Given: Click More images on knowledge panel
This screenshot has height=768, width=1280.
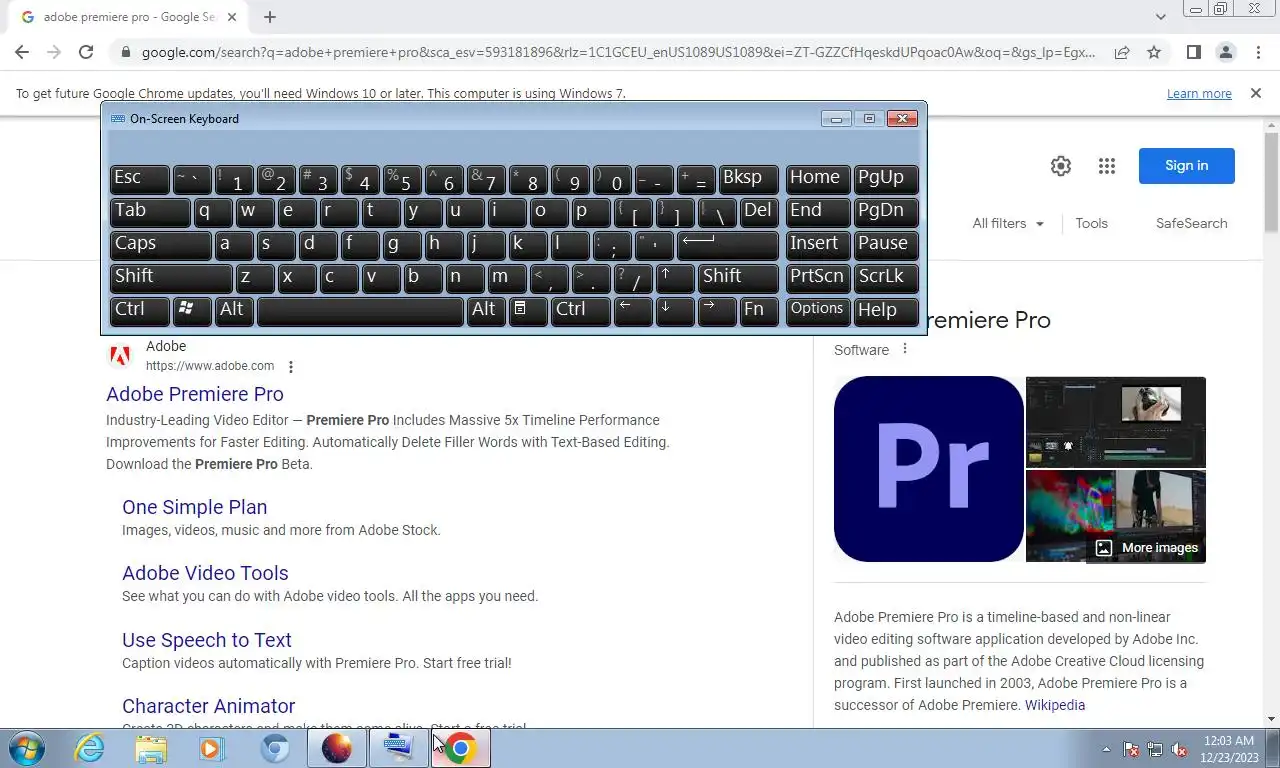Looking at the screenshot, I should (1146, 548).
